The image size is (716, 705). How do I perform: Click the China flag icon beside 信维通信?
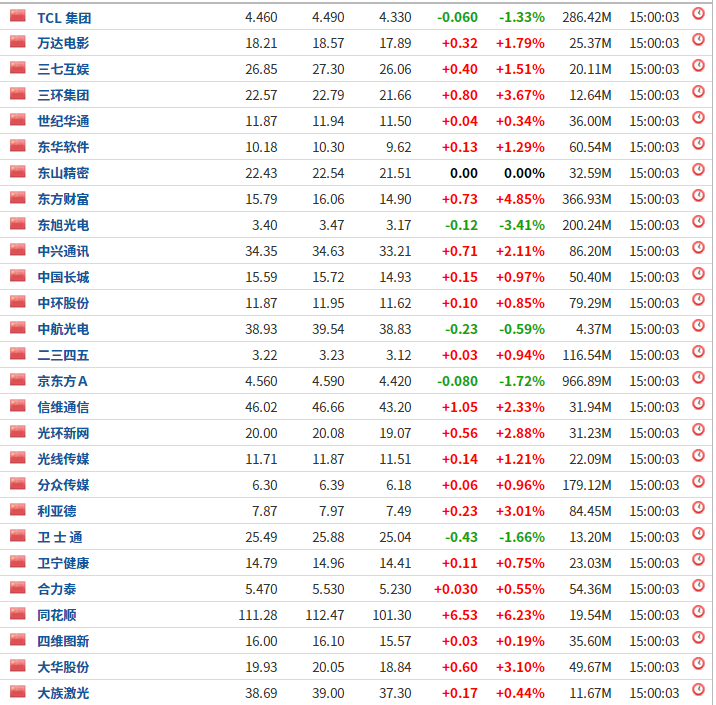click(18, 406)
